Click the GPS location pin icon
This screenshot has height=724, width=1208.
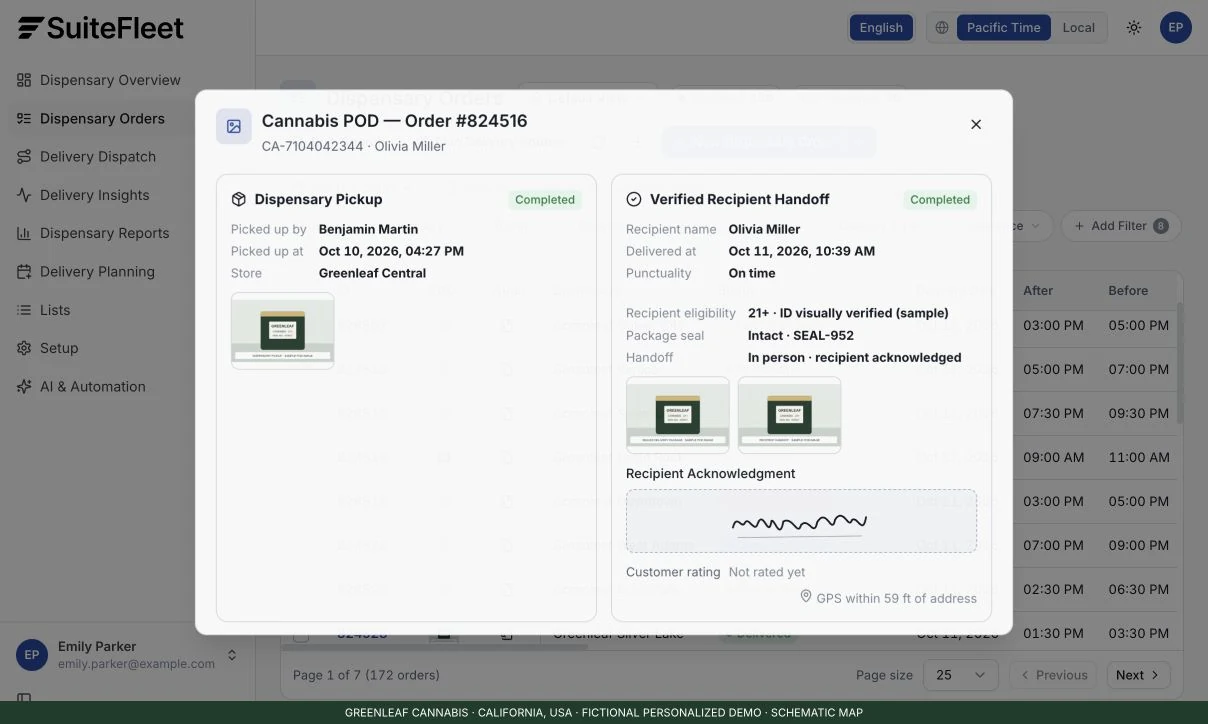click(806, 596)
